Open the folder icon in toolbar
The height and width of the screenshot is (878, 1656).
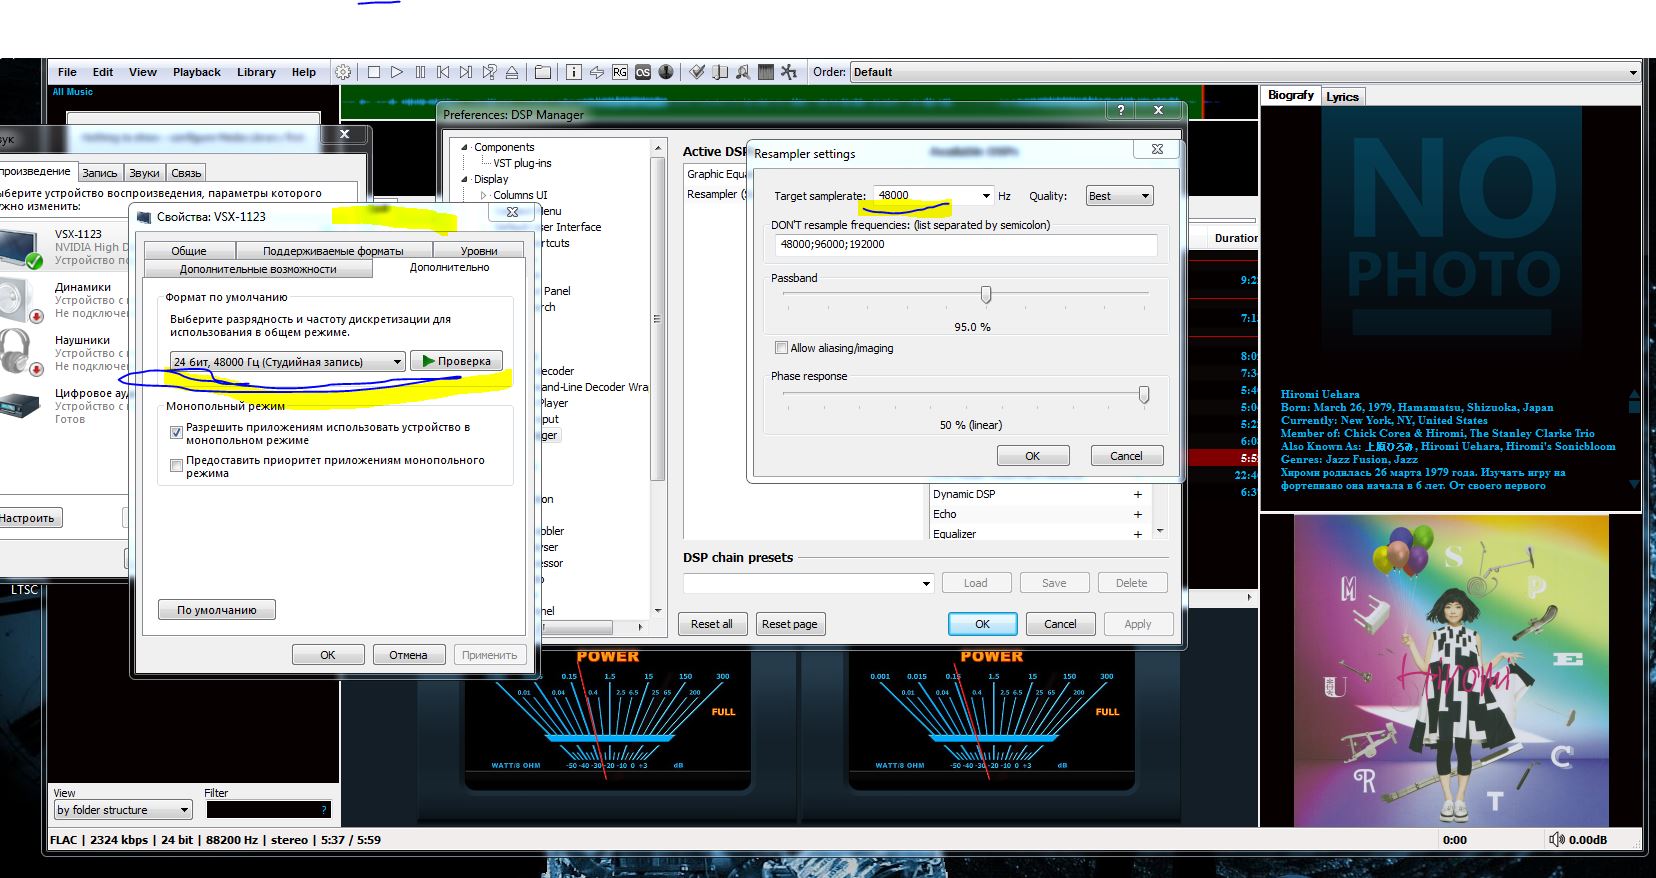pos(542,72)
